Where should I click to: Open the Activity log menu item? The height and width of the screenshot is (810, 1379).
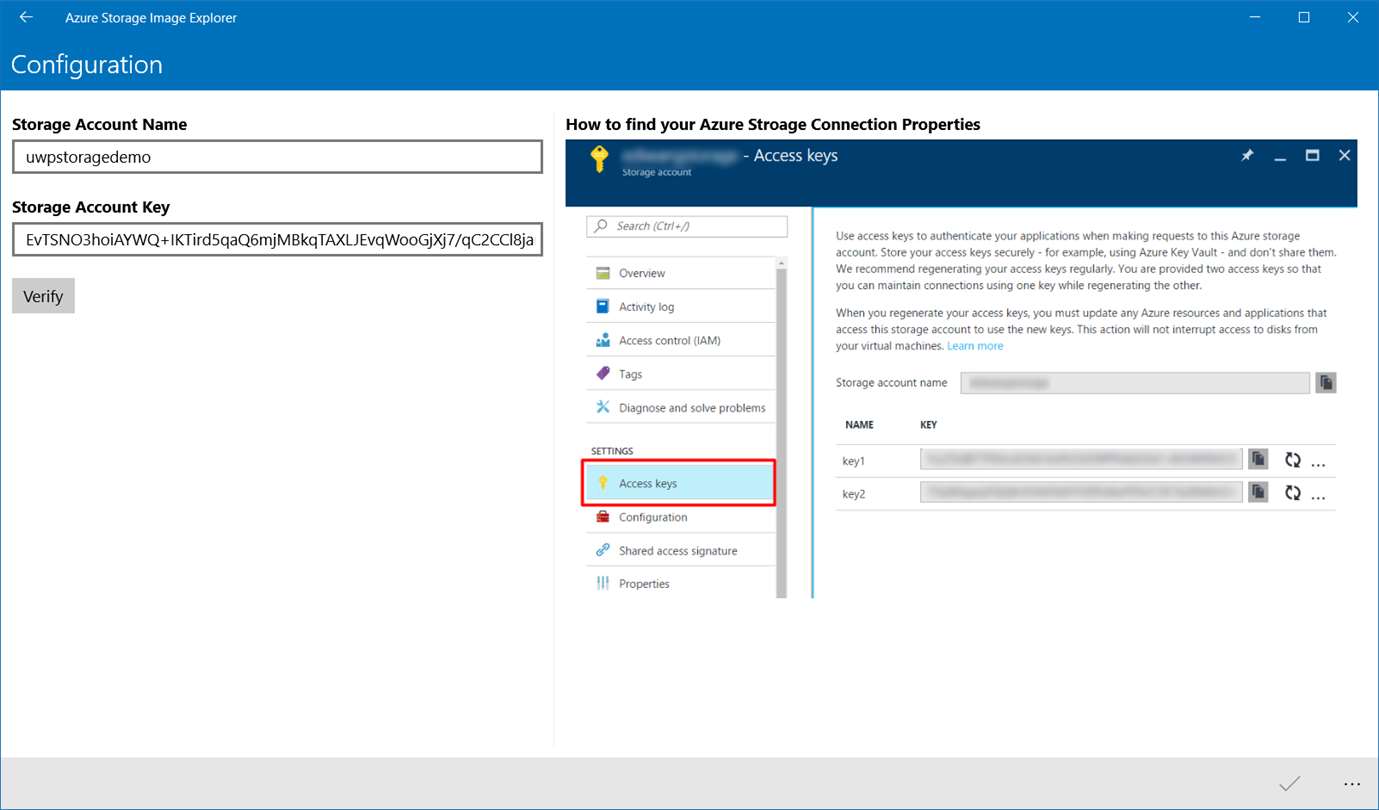pyautogui.click(x=681, y=307)
